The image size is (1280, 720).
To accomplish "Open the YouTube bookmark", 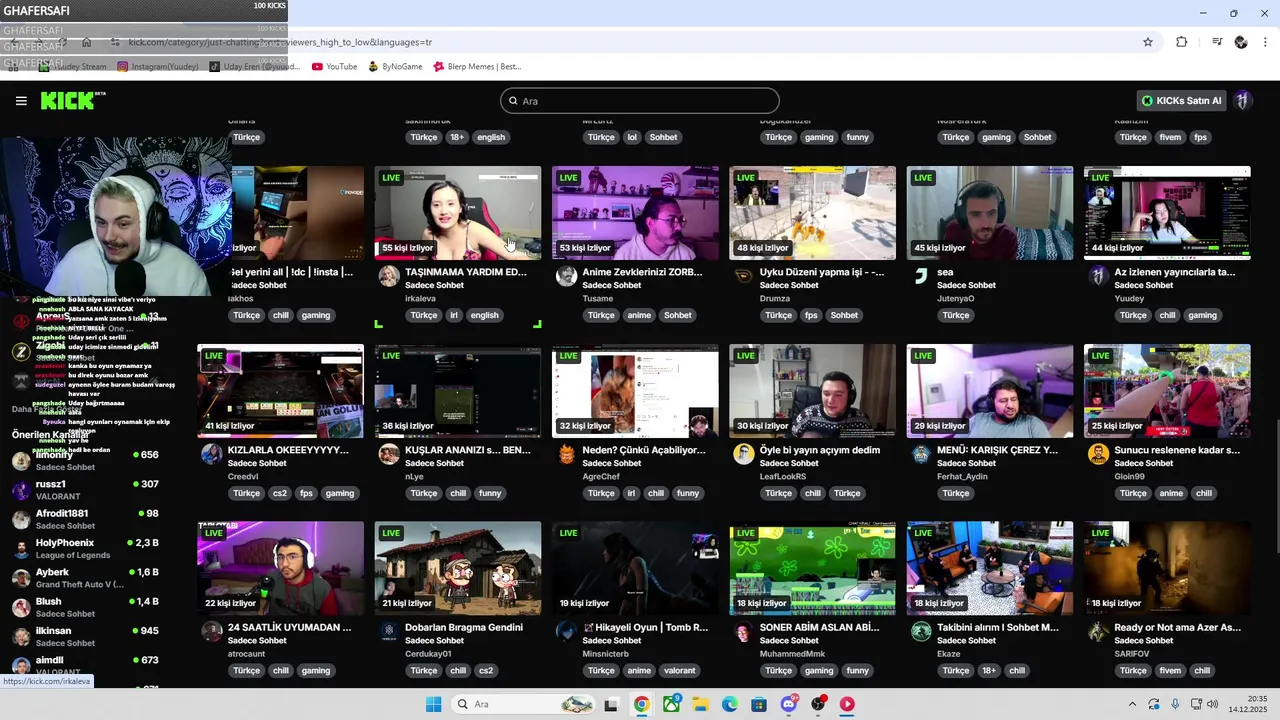I will (x=334, y=66).
